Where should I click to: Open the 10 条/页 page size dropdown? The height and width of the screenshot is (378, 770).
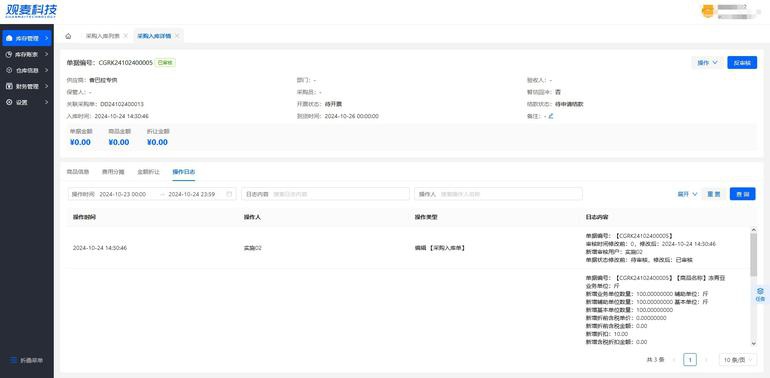click(738, 360)
